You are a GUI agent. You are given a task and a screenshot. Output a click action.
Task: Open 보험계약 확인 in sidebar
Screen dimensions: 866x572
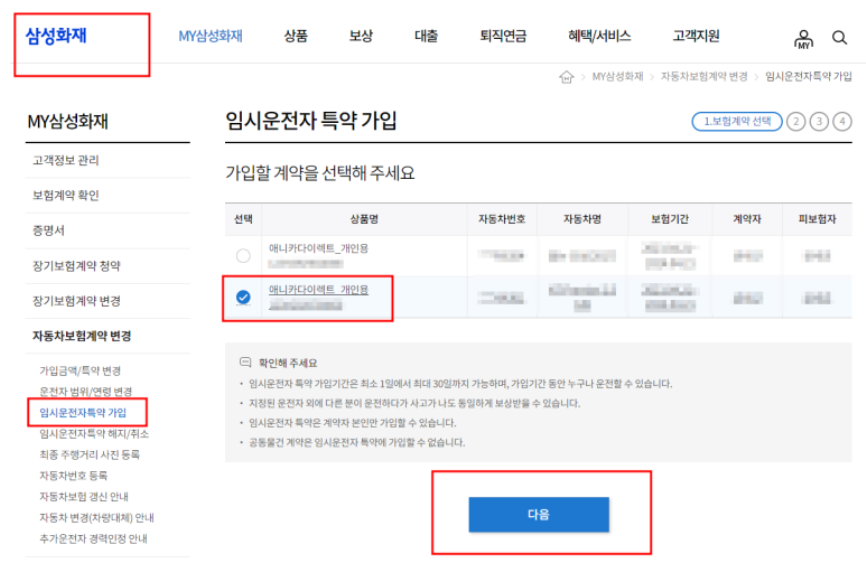[x=66, y=195]
